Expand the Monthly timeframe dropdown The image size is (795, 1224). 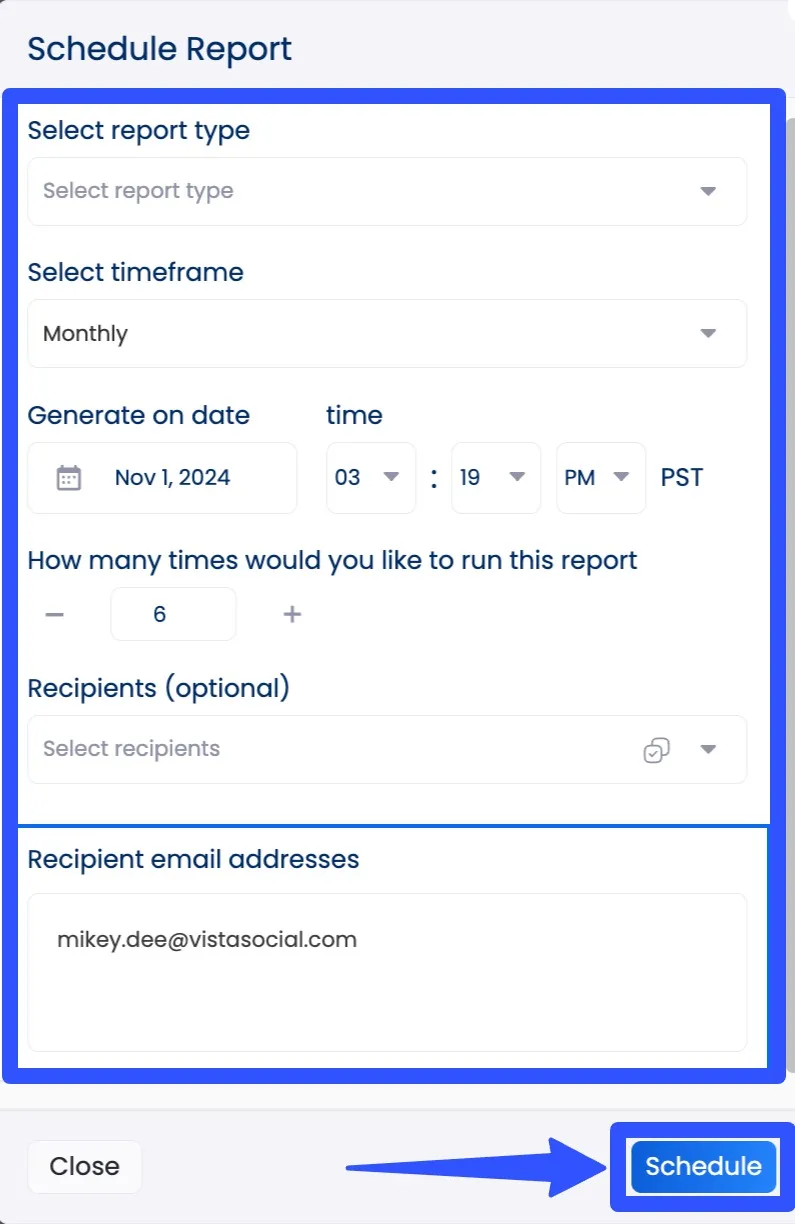point(386,333)
